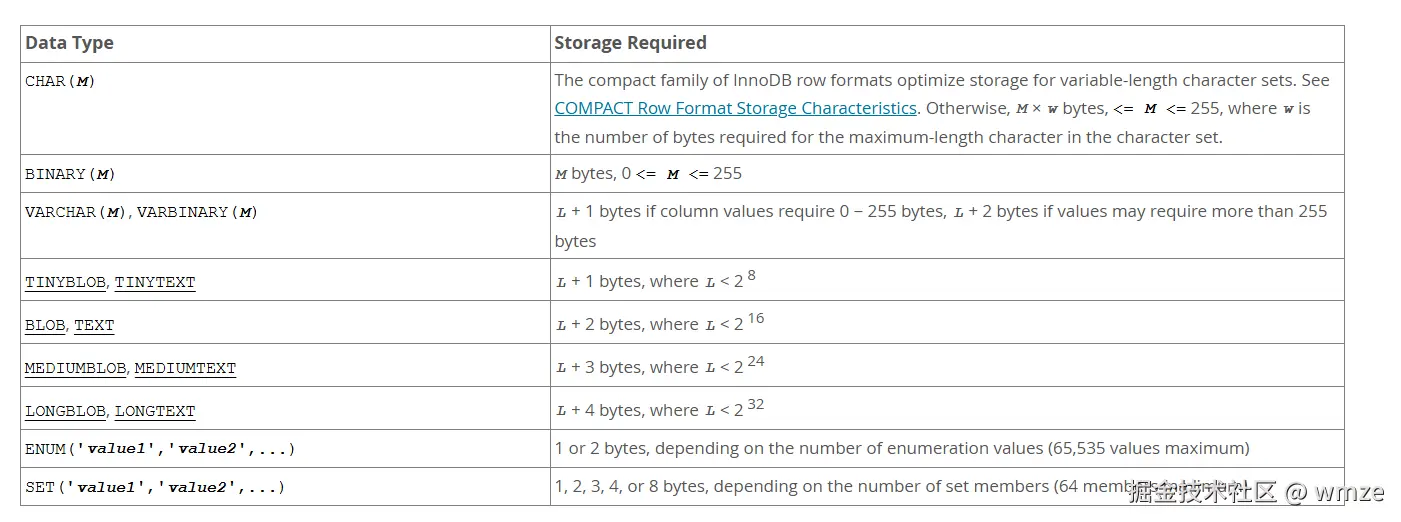Click the LONGBLOB data type link

66,411
